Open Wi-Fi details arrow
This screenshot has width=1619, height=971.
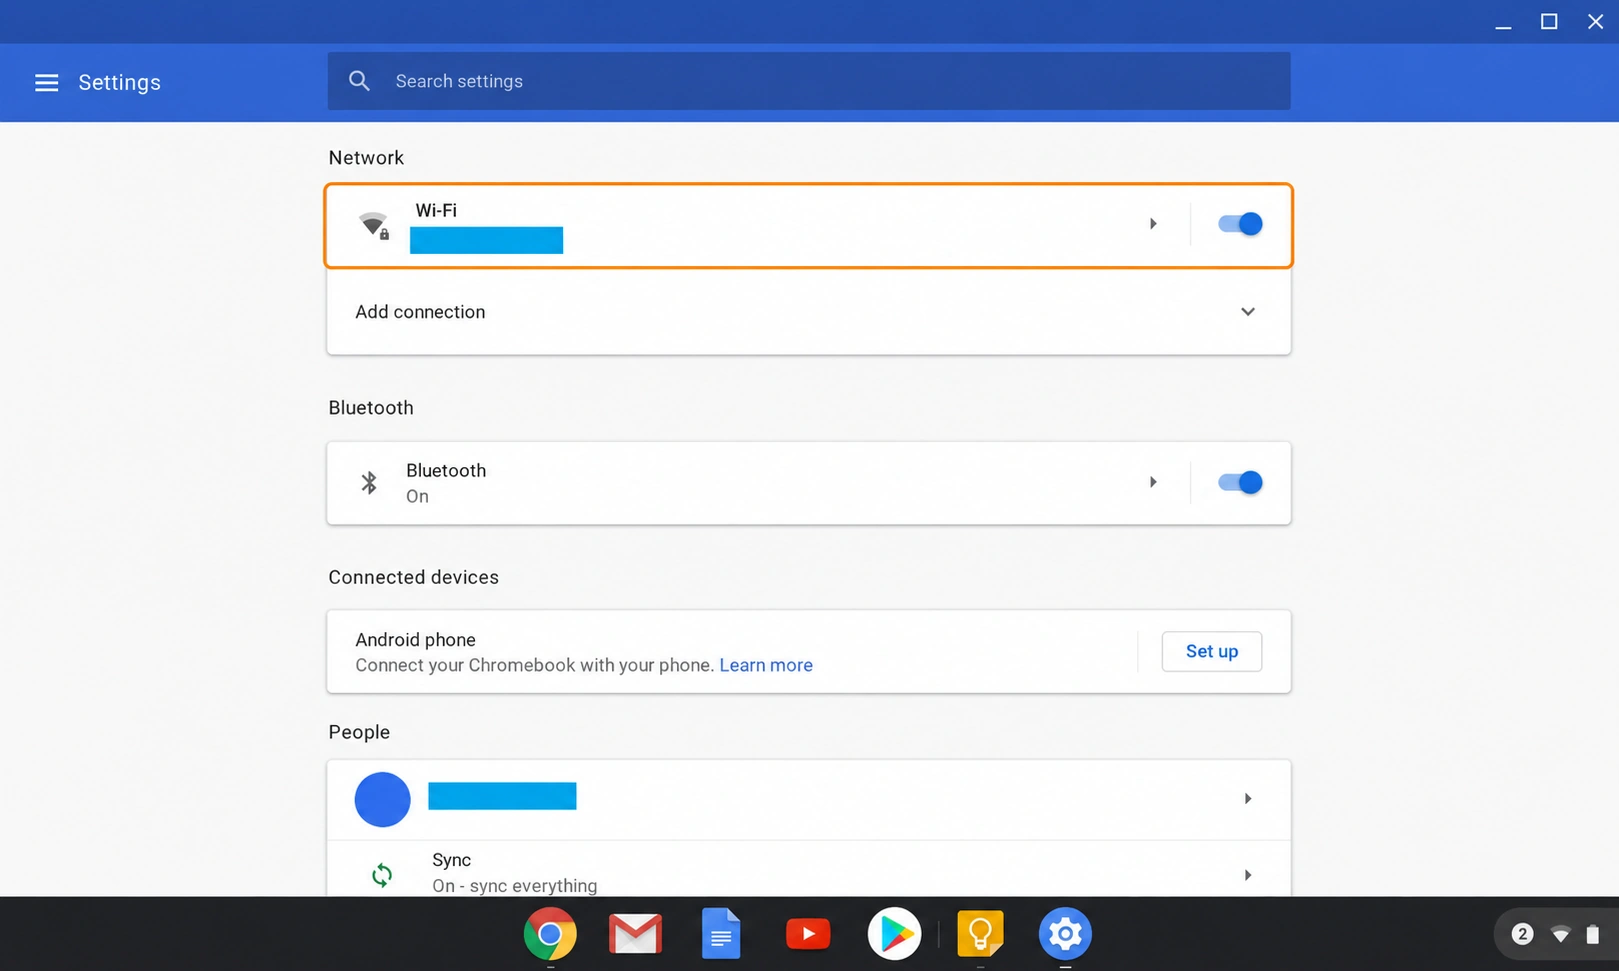1153,224
